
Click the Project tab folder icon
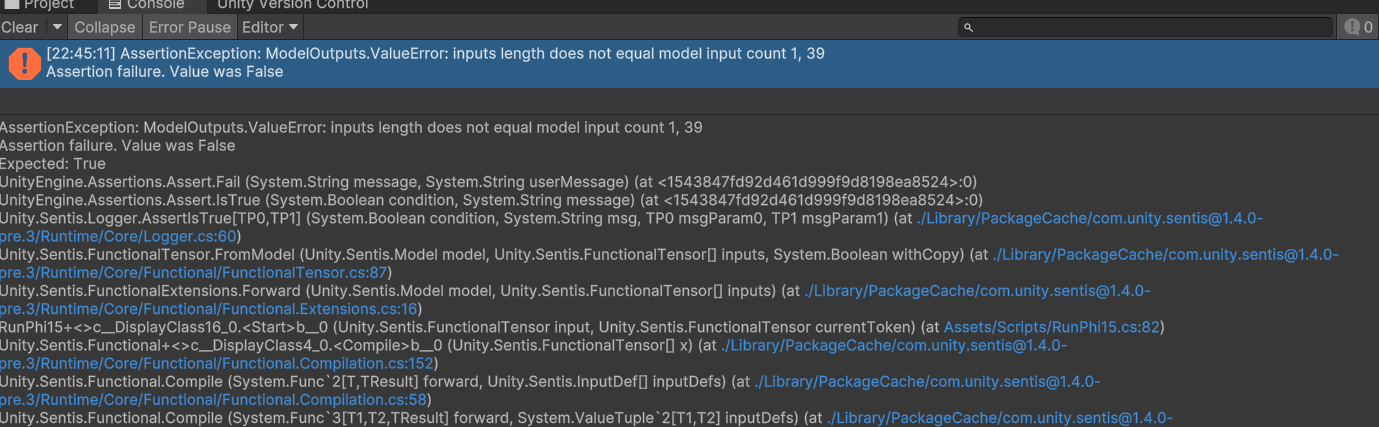(x=11, y=5)
